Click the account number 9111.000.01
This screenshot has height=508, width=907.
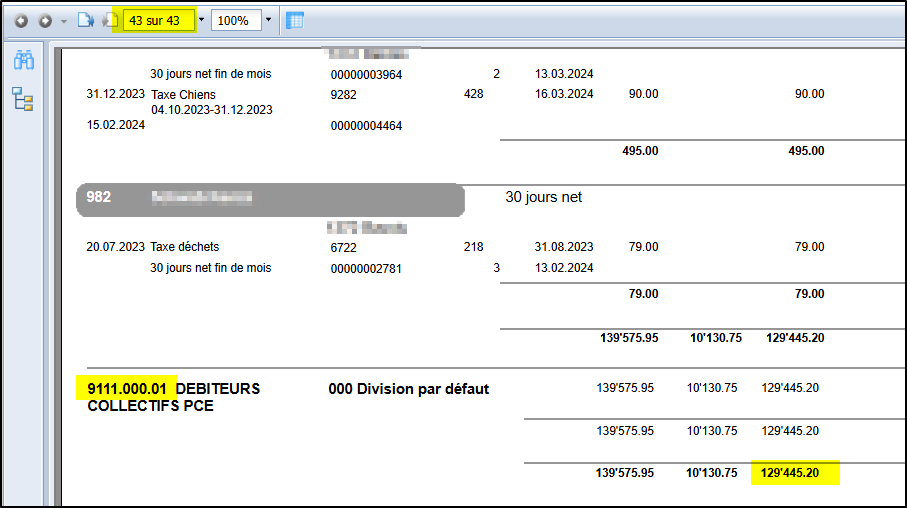coord(127,389)
